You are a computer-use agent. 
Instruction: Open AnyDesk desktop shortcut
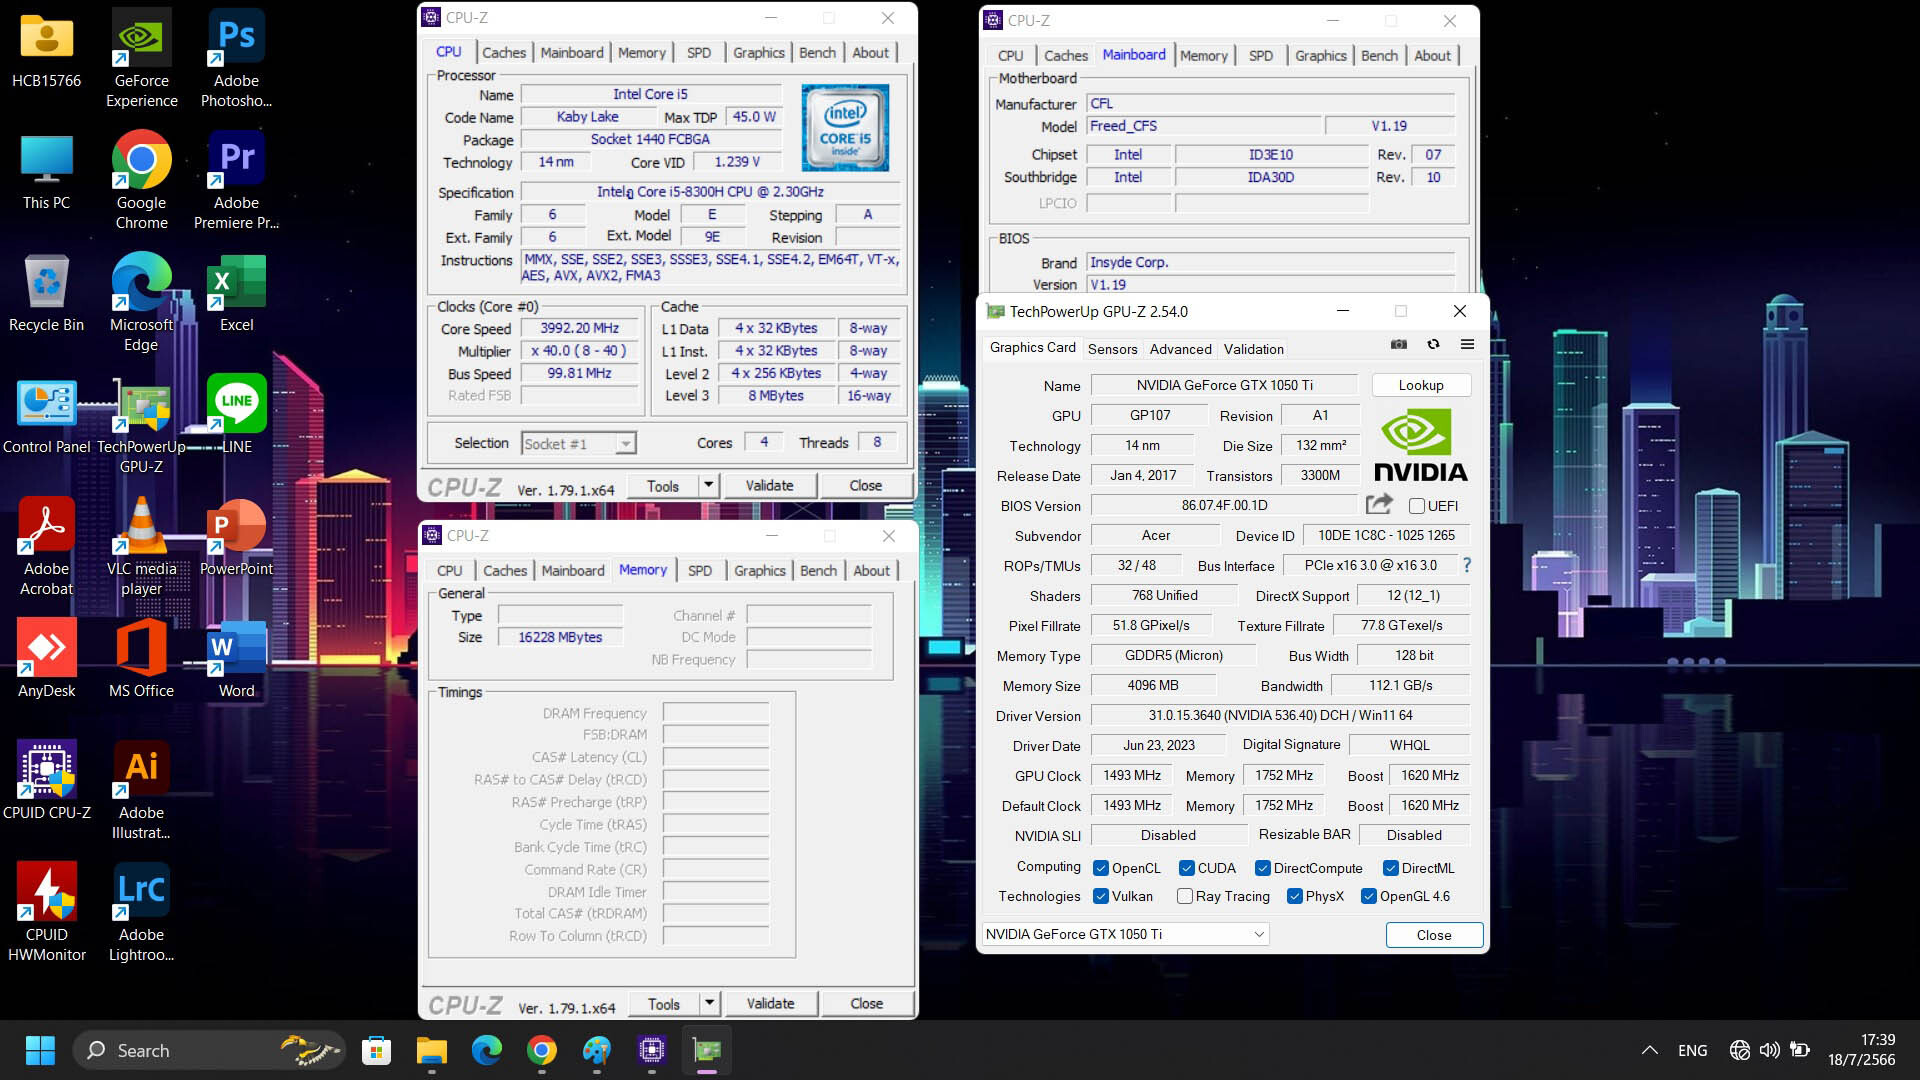tap(46, 658)
